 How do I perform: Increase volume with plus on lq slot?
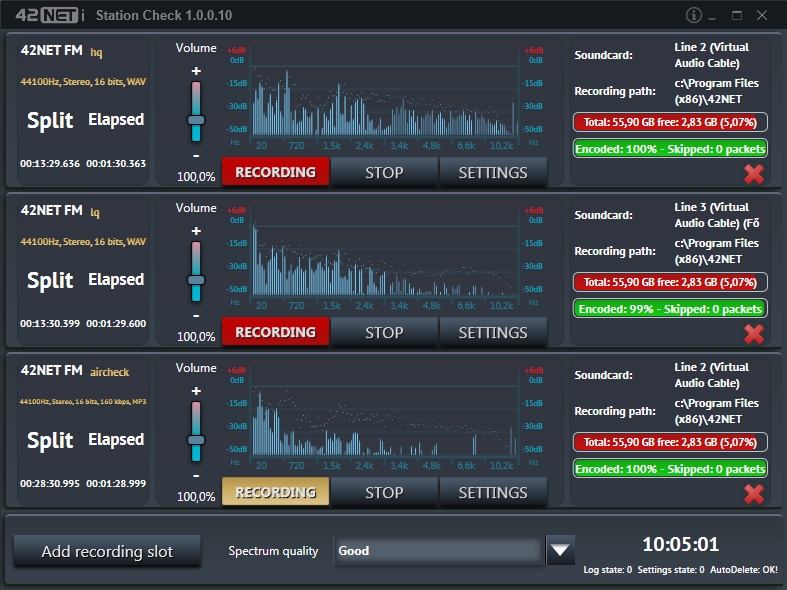click(x=196, y=231)
